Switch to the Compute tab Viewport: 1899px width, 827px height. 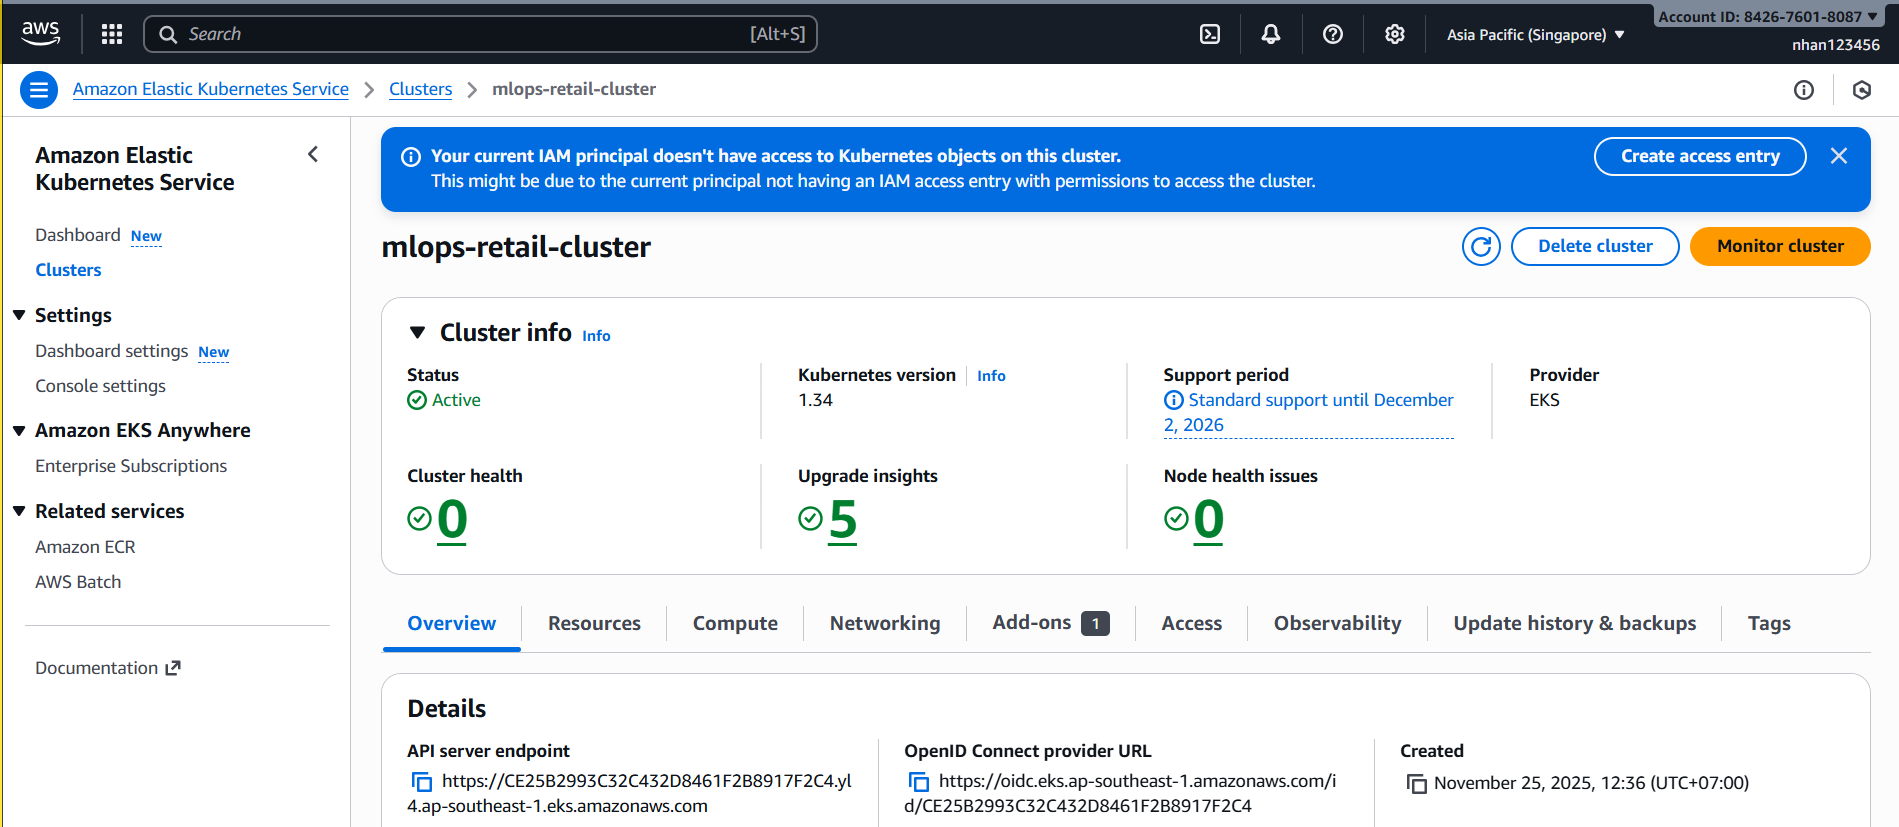pyautogui.click(x=735, y=623)
